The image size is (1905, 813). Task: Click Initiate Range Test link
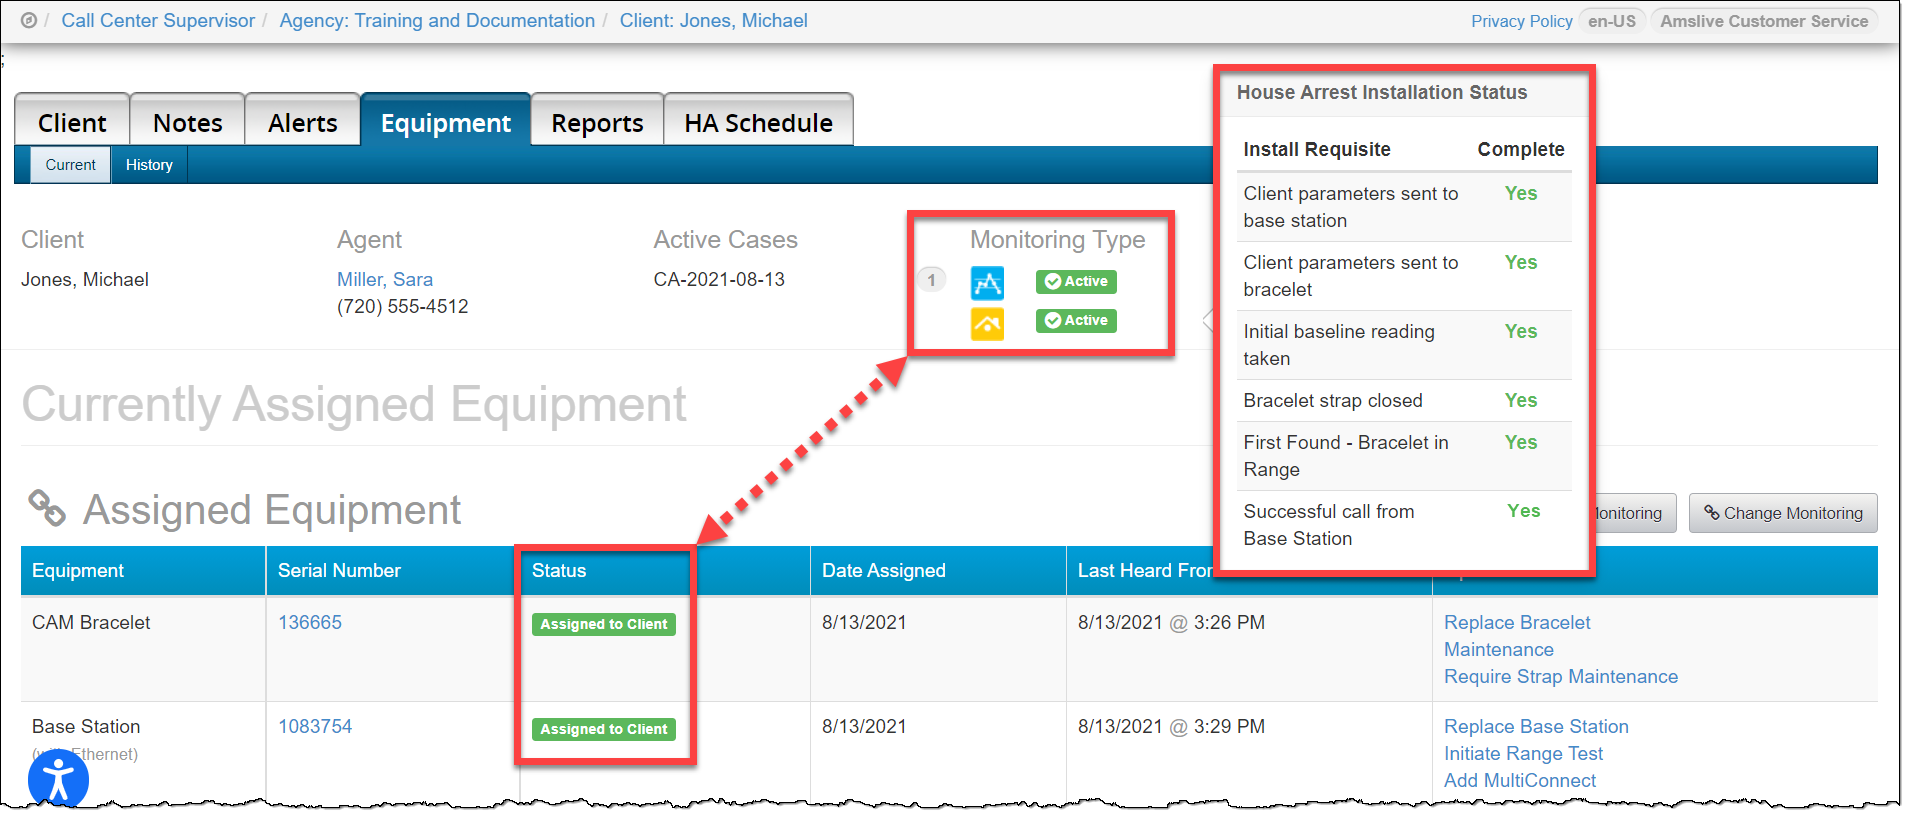tap(1522, 753)
